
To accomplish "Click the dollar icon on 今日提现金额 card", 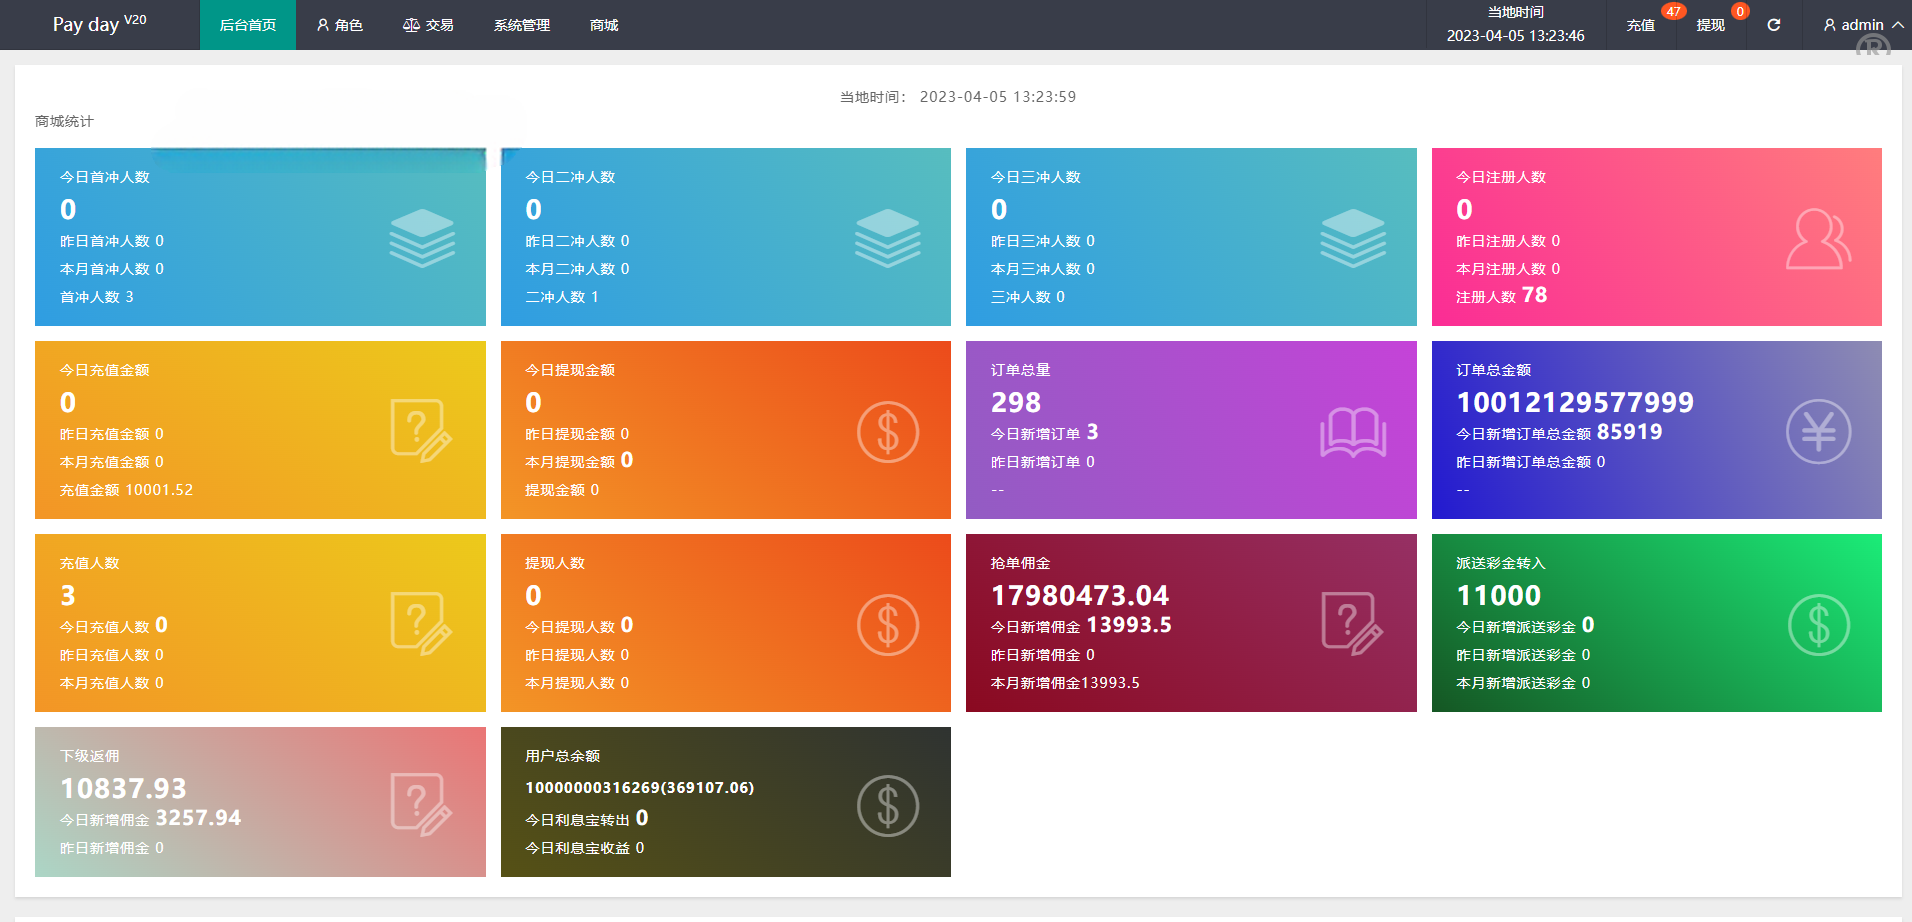I will click(x=887, y=432).
